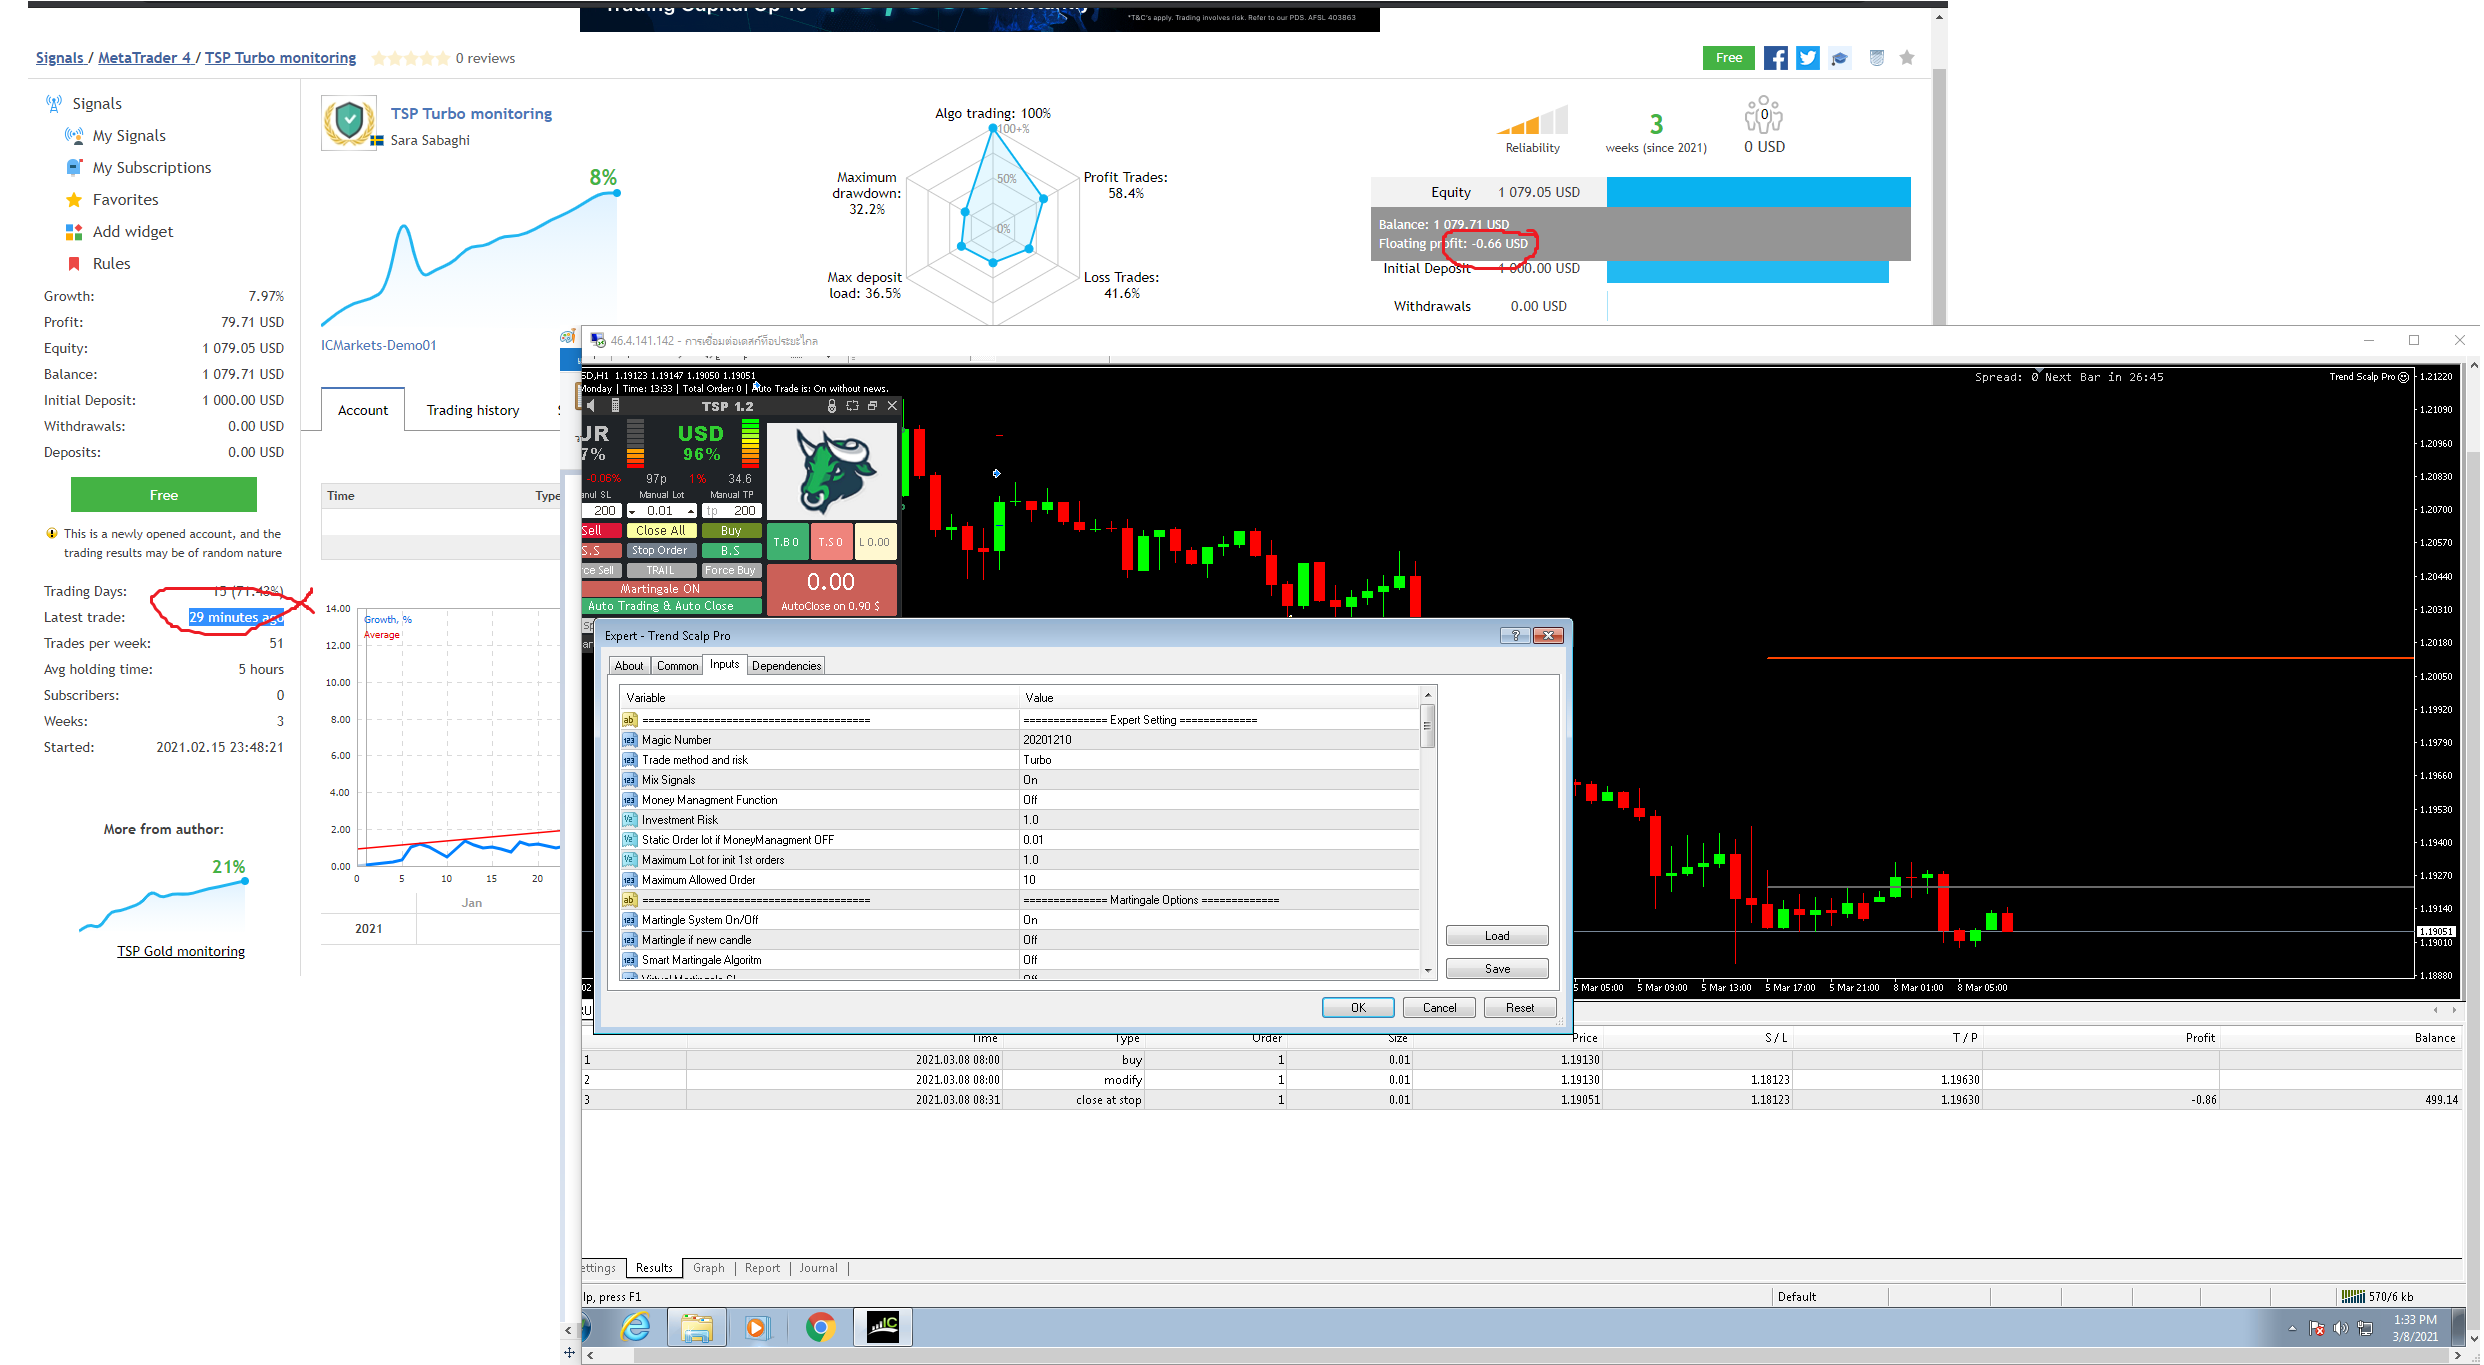Open TSP Gold monitoring link
The width and height of the screenshot is (2484, 1365).
(x=181, y=951)
